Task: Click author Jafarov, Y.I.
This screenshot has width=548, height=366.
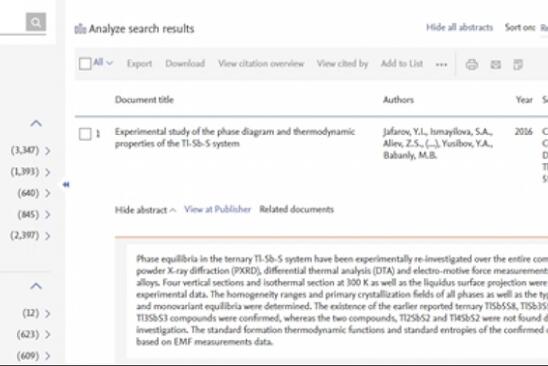Action: click(404, 132)
